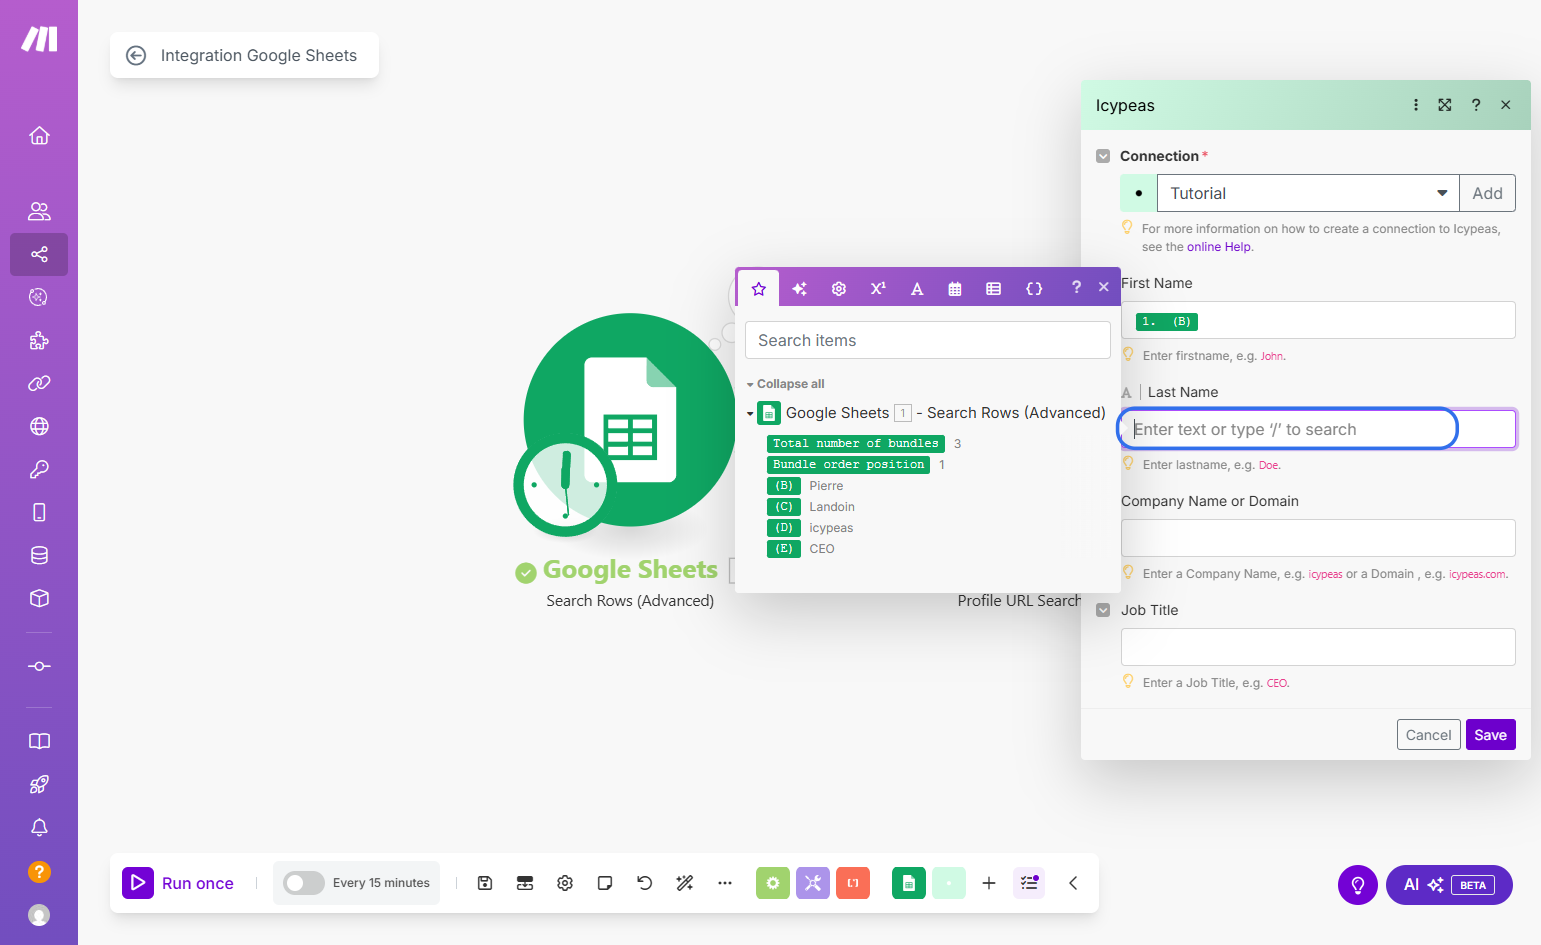Click Add connection button

(1487, 193)
